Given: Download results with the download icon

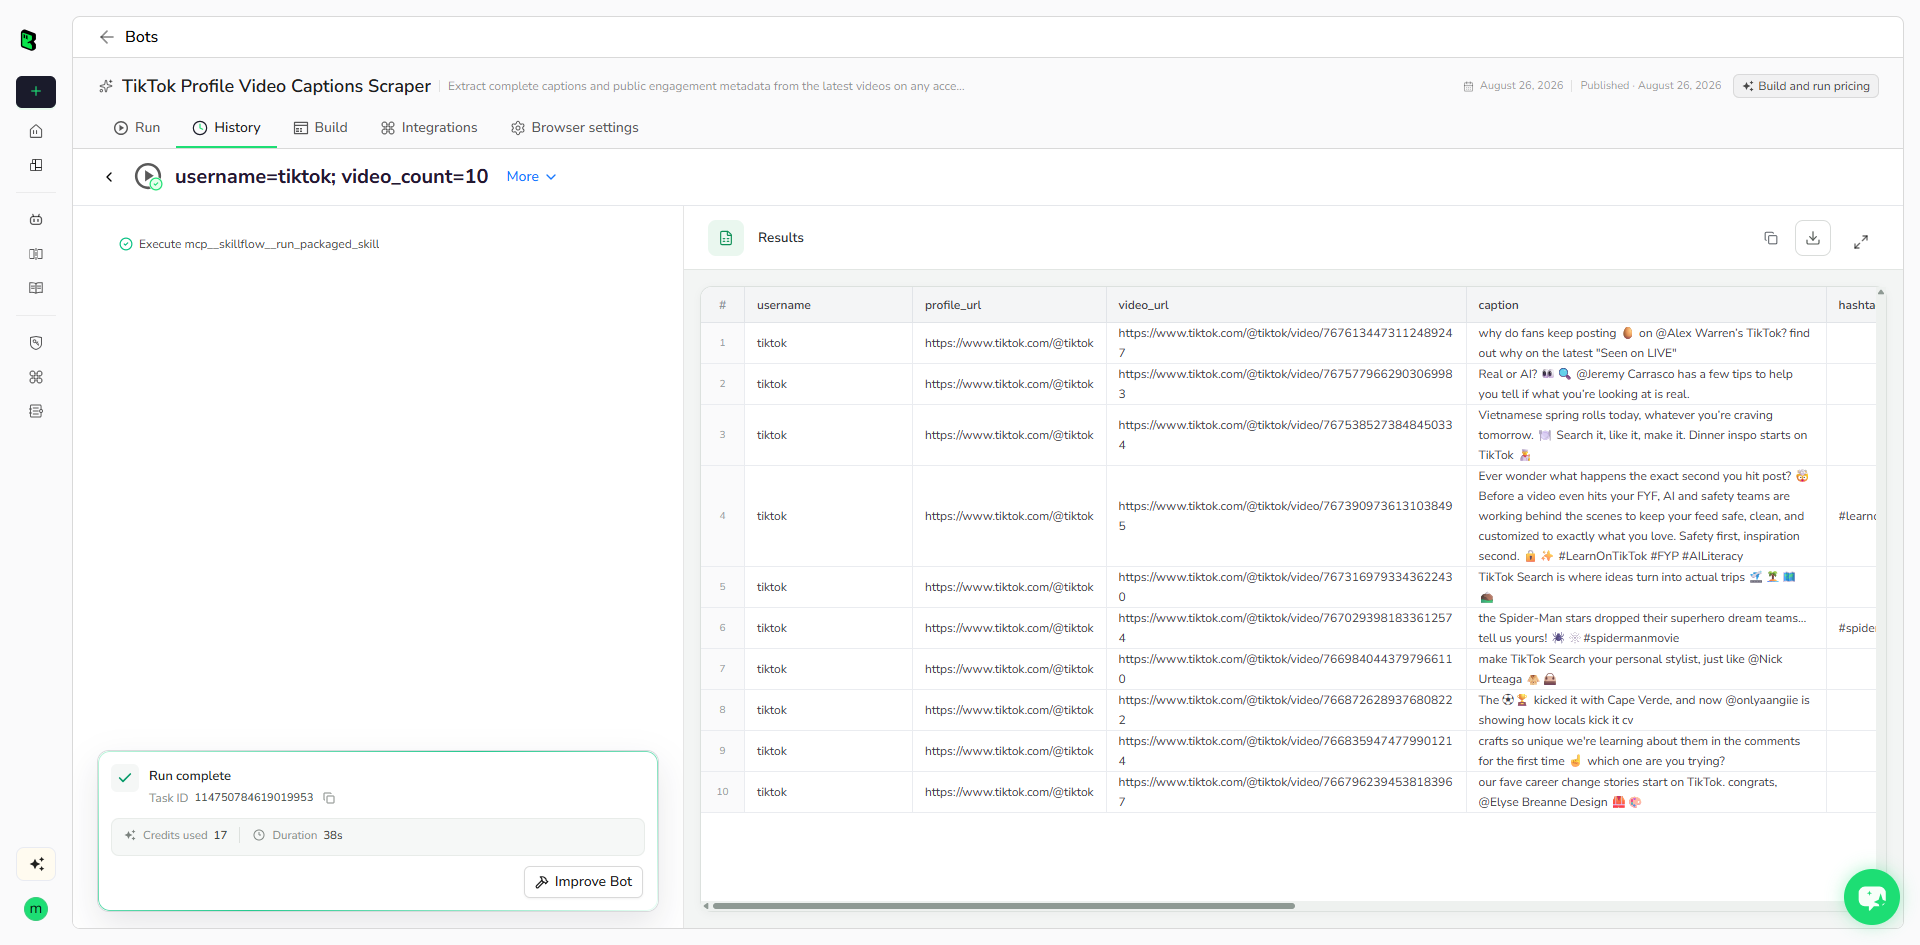Looking at the screenshot, I should (1813, 238).
